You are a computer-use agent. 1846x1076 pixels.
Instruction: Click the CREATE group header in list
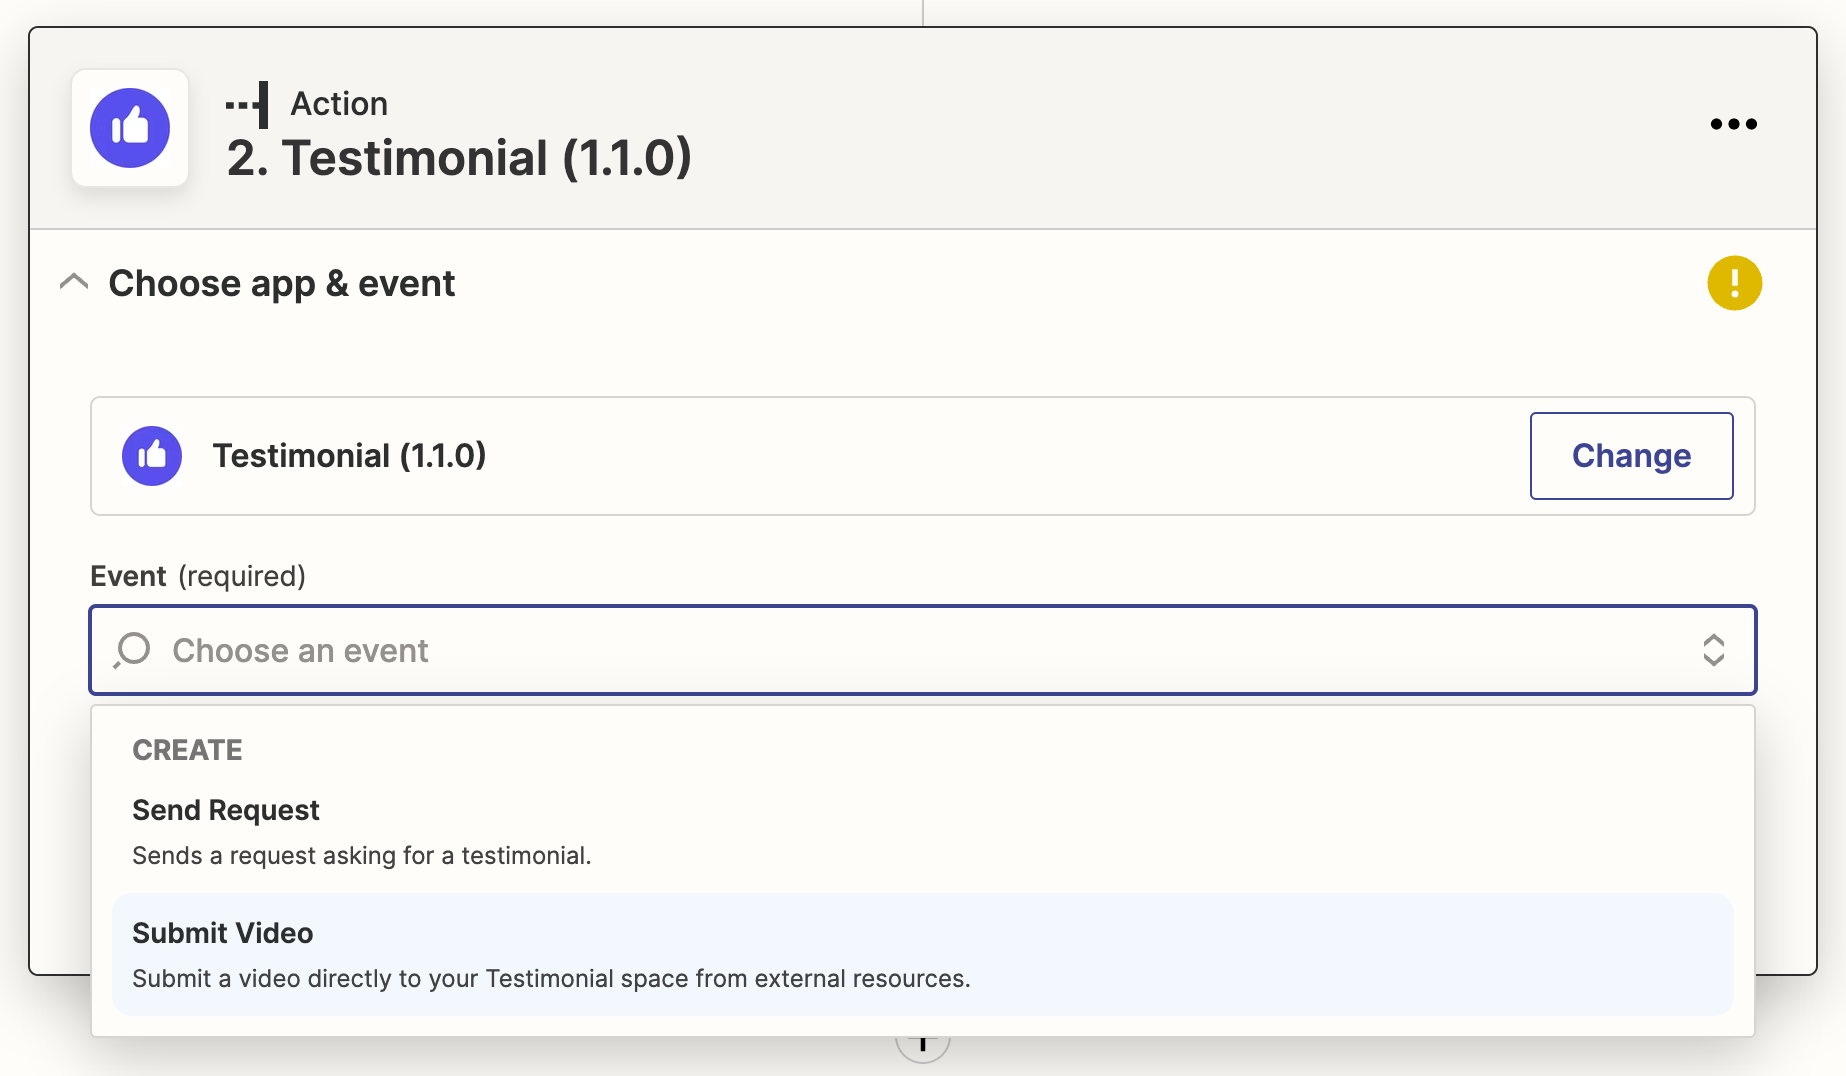pyautogui.click(x=187, y=750)
